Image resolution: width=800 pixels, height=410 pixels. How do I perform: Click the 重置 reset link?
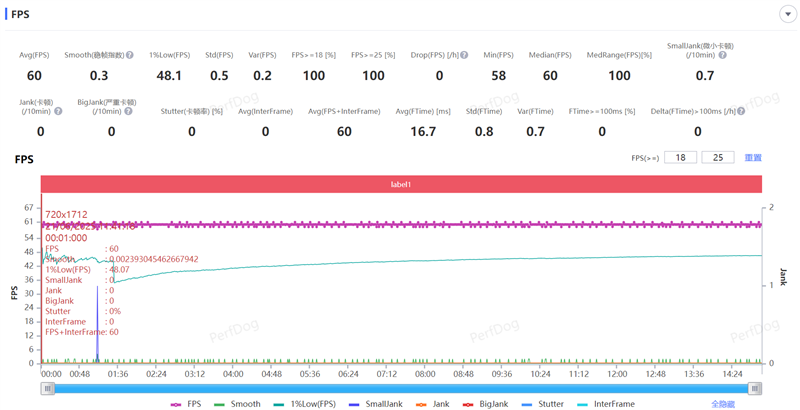(753, 158)
